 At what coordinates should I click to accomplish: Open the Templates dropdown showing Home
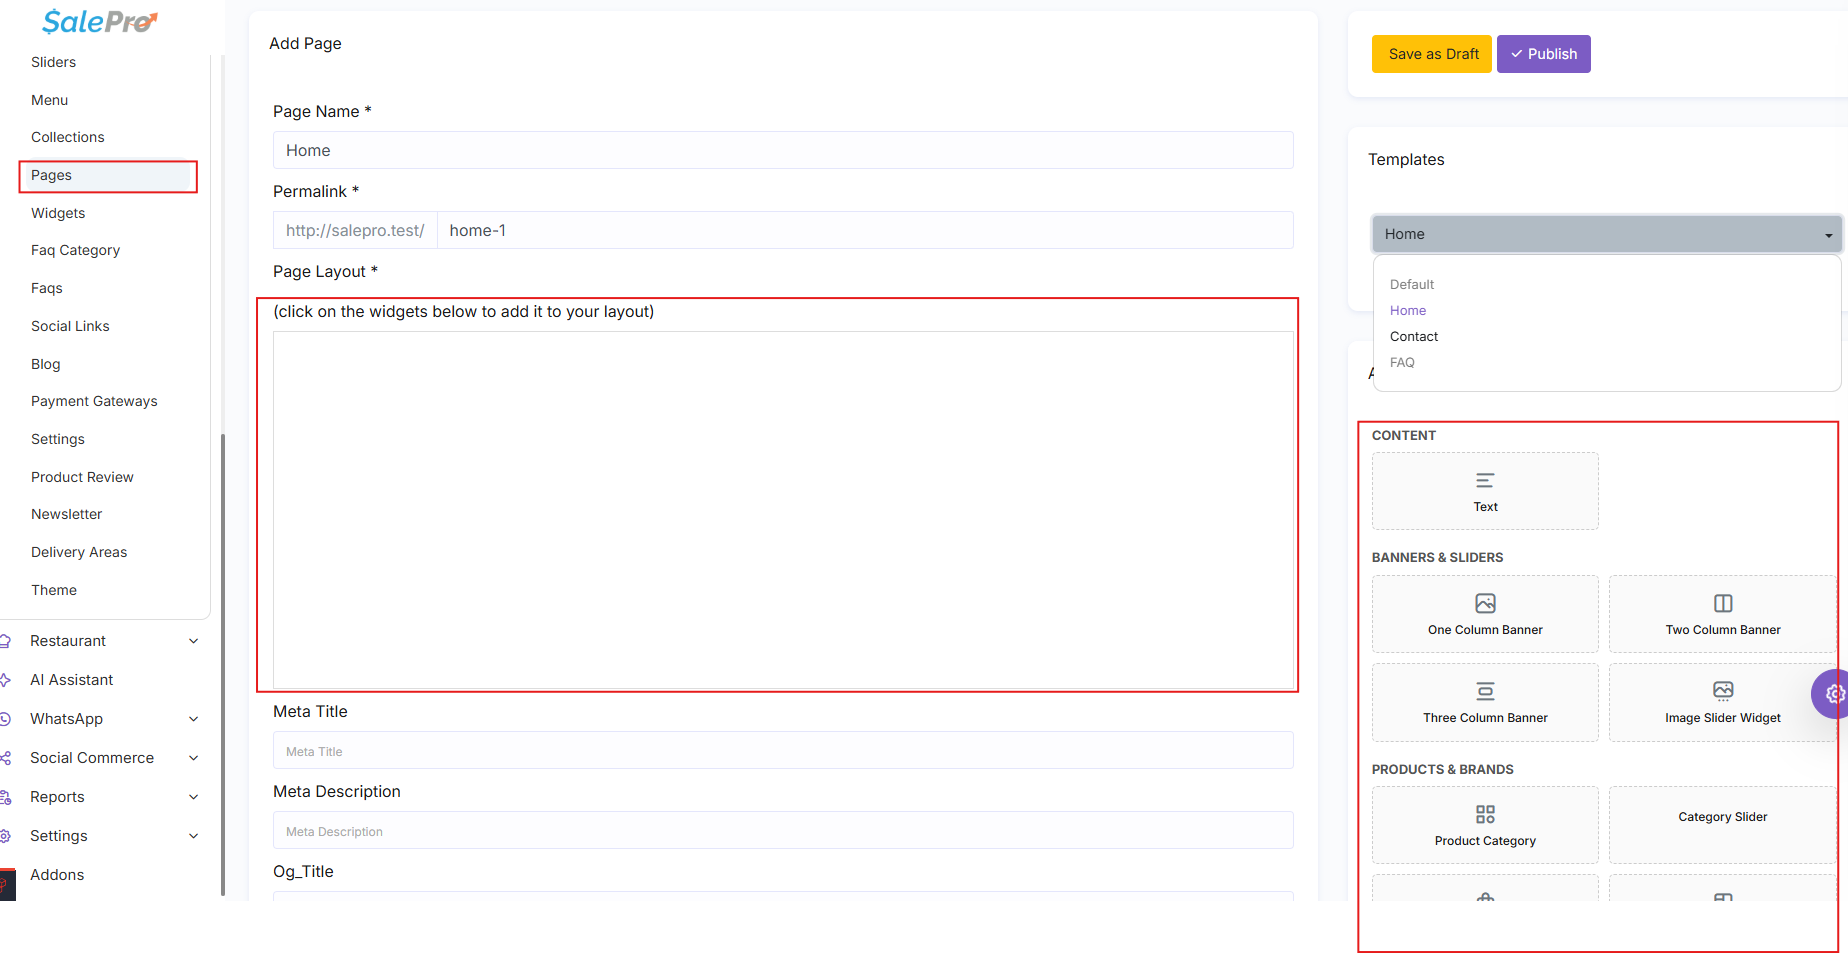click(1606, 234)
